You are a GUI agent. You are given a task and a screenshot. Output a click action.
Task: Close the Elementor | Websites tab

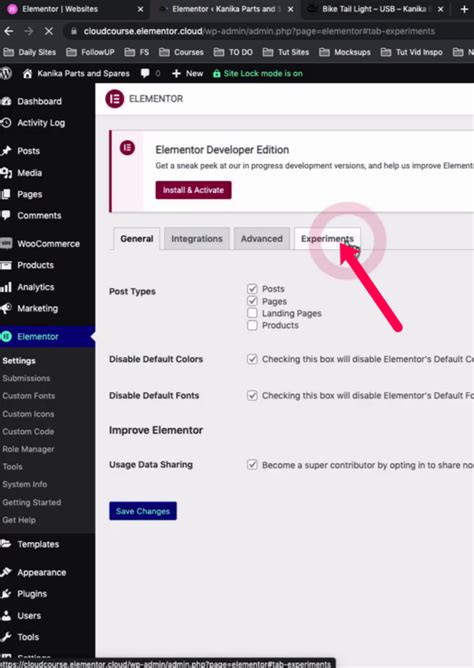tap(141, 9)
